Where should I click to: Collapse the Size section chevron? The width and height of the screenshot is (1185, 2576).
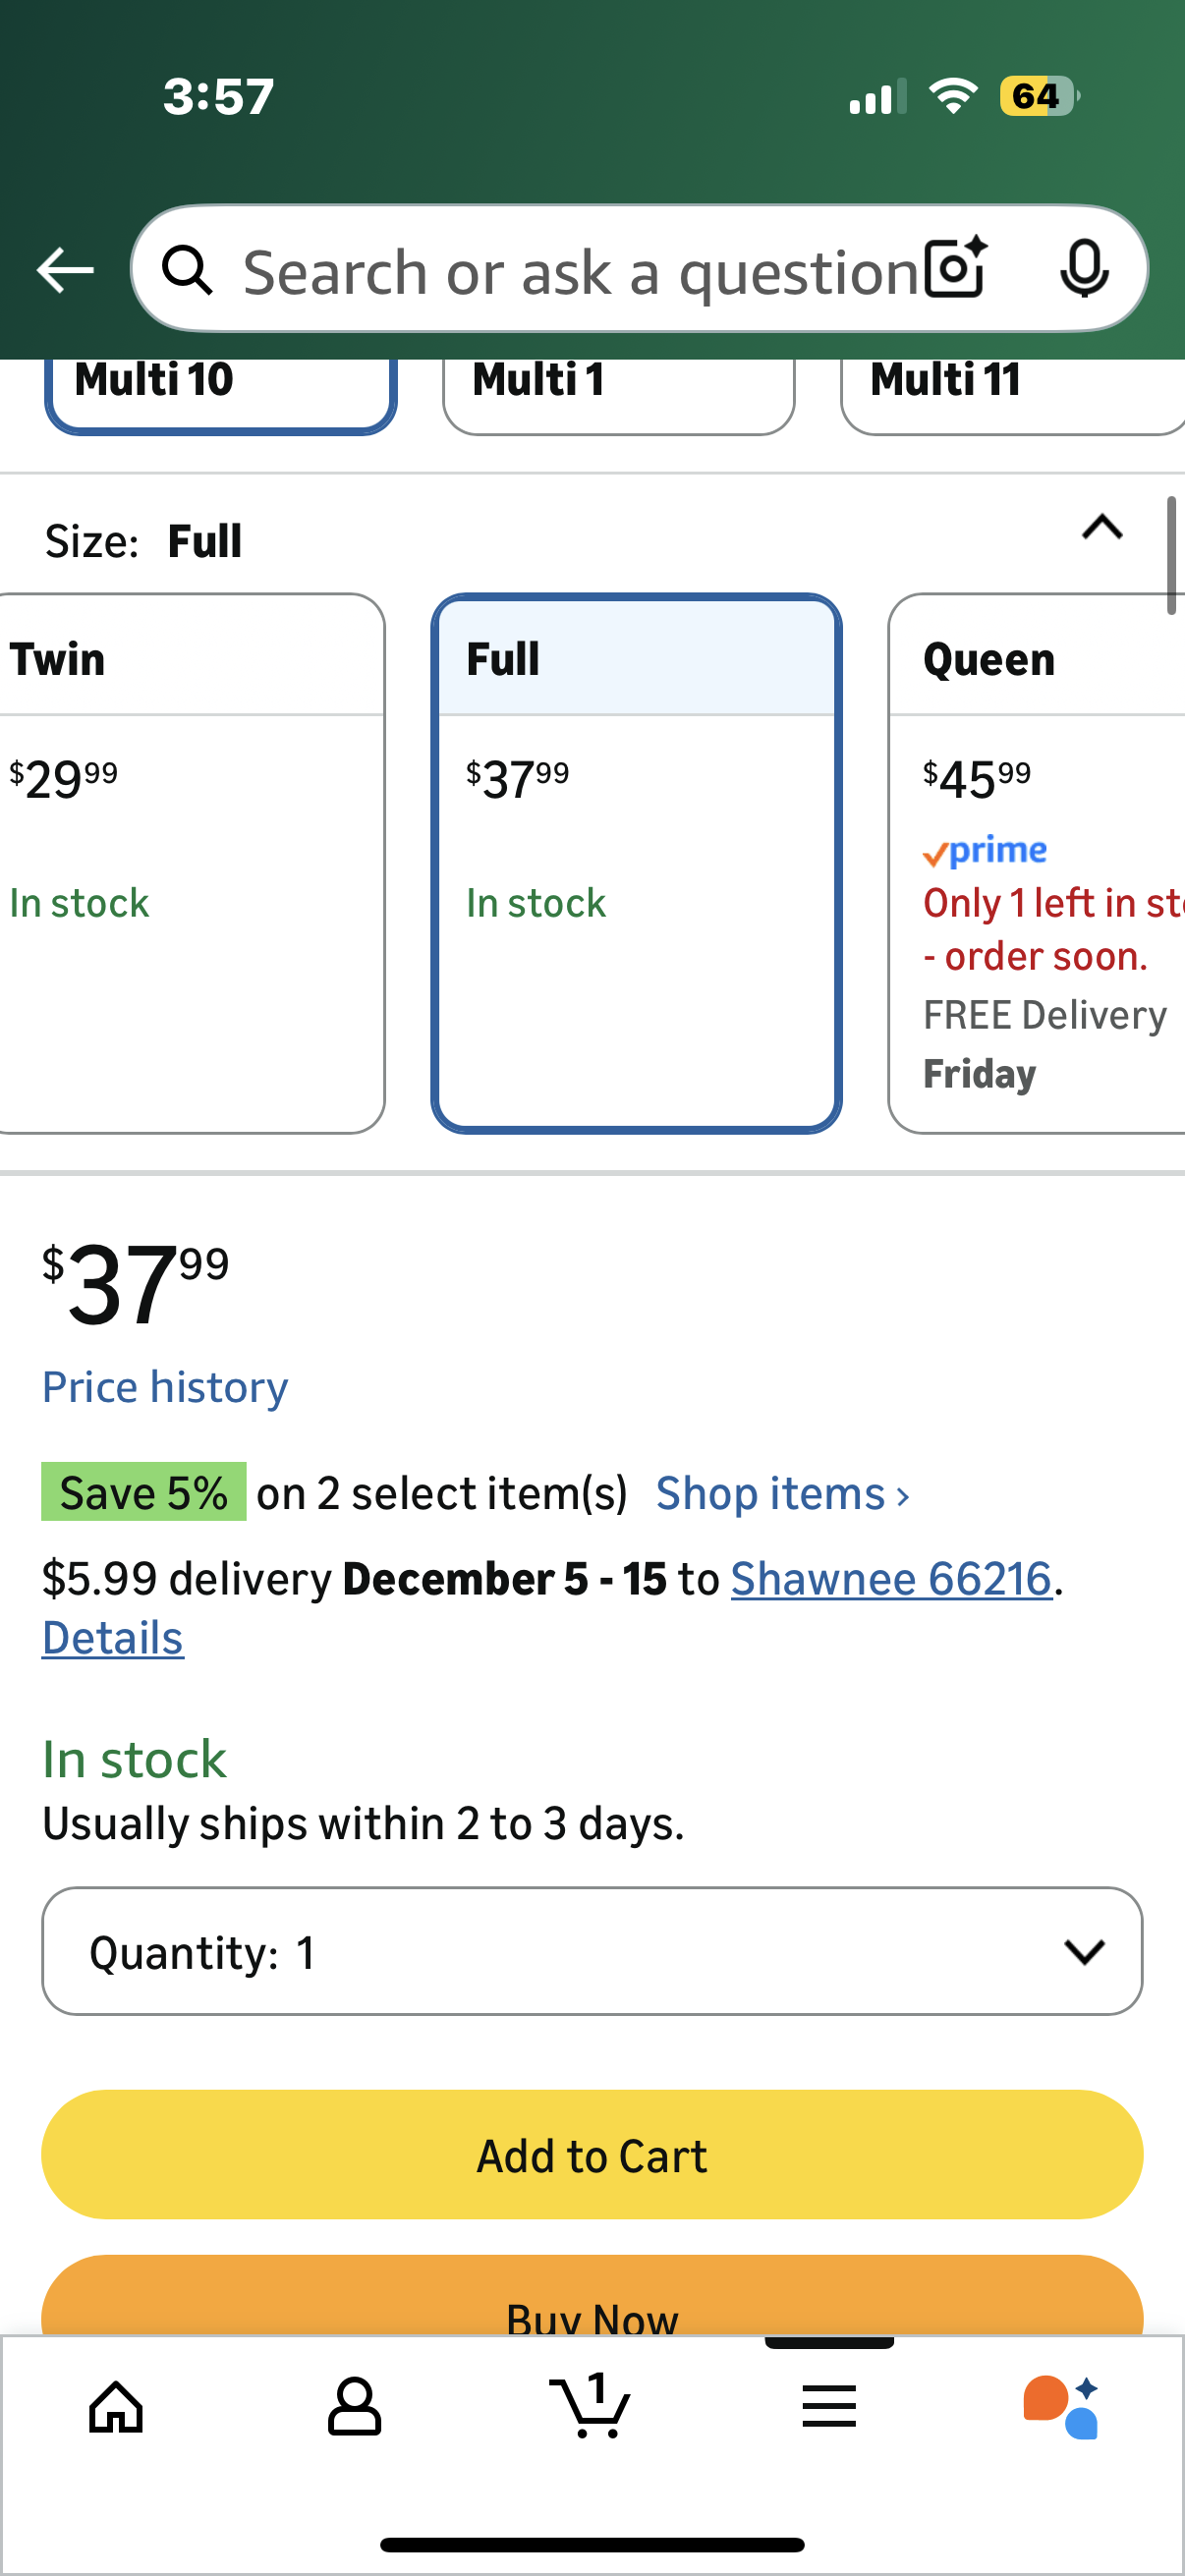1102,527
